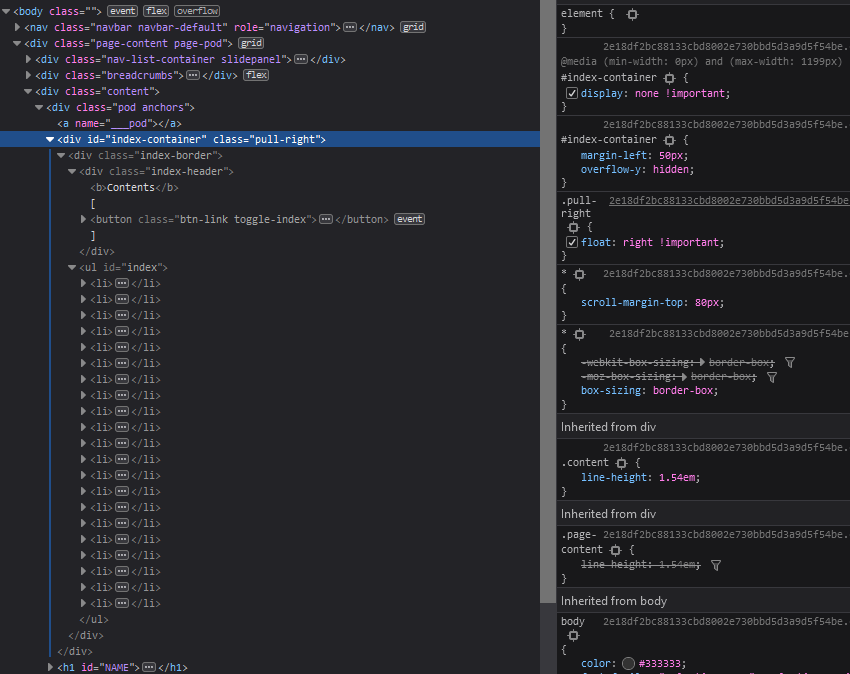This screenshot has height=674, width=850.
Task: Click highlighter icon for .page-content selector
Action: pos(615,550)
